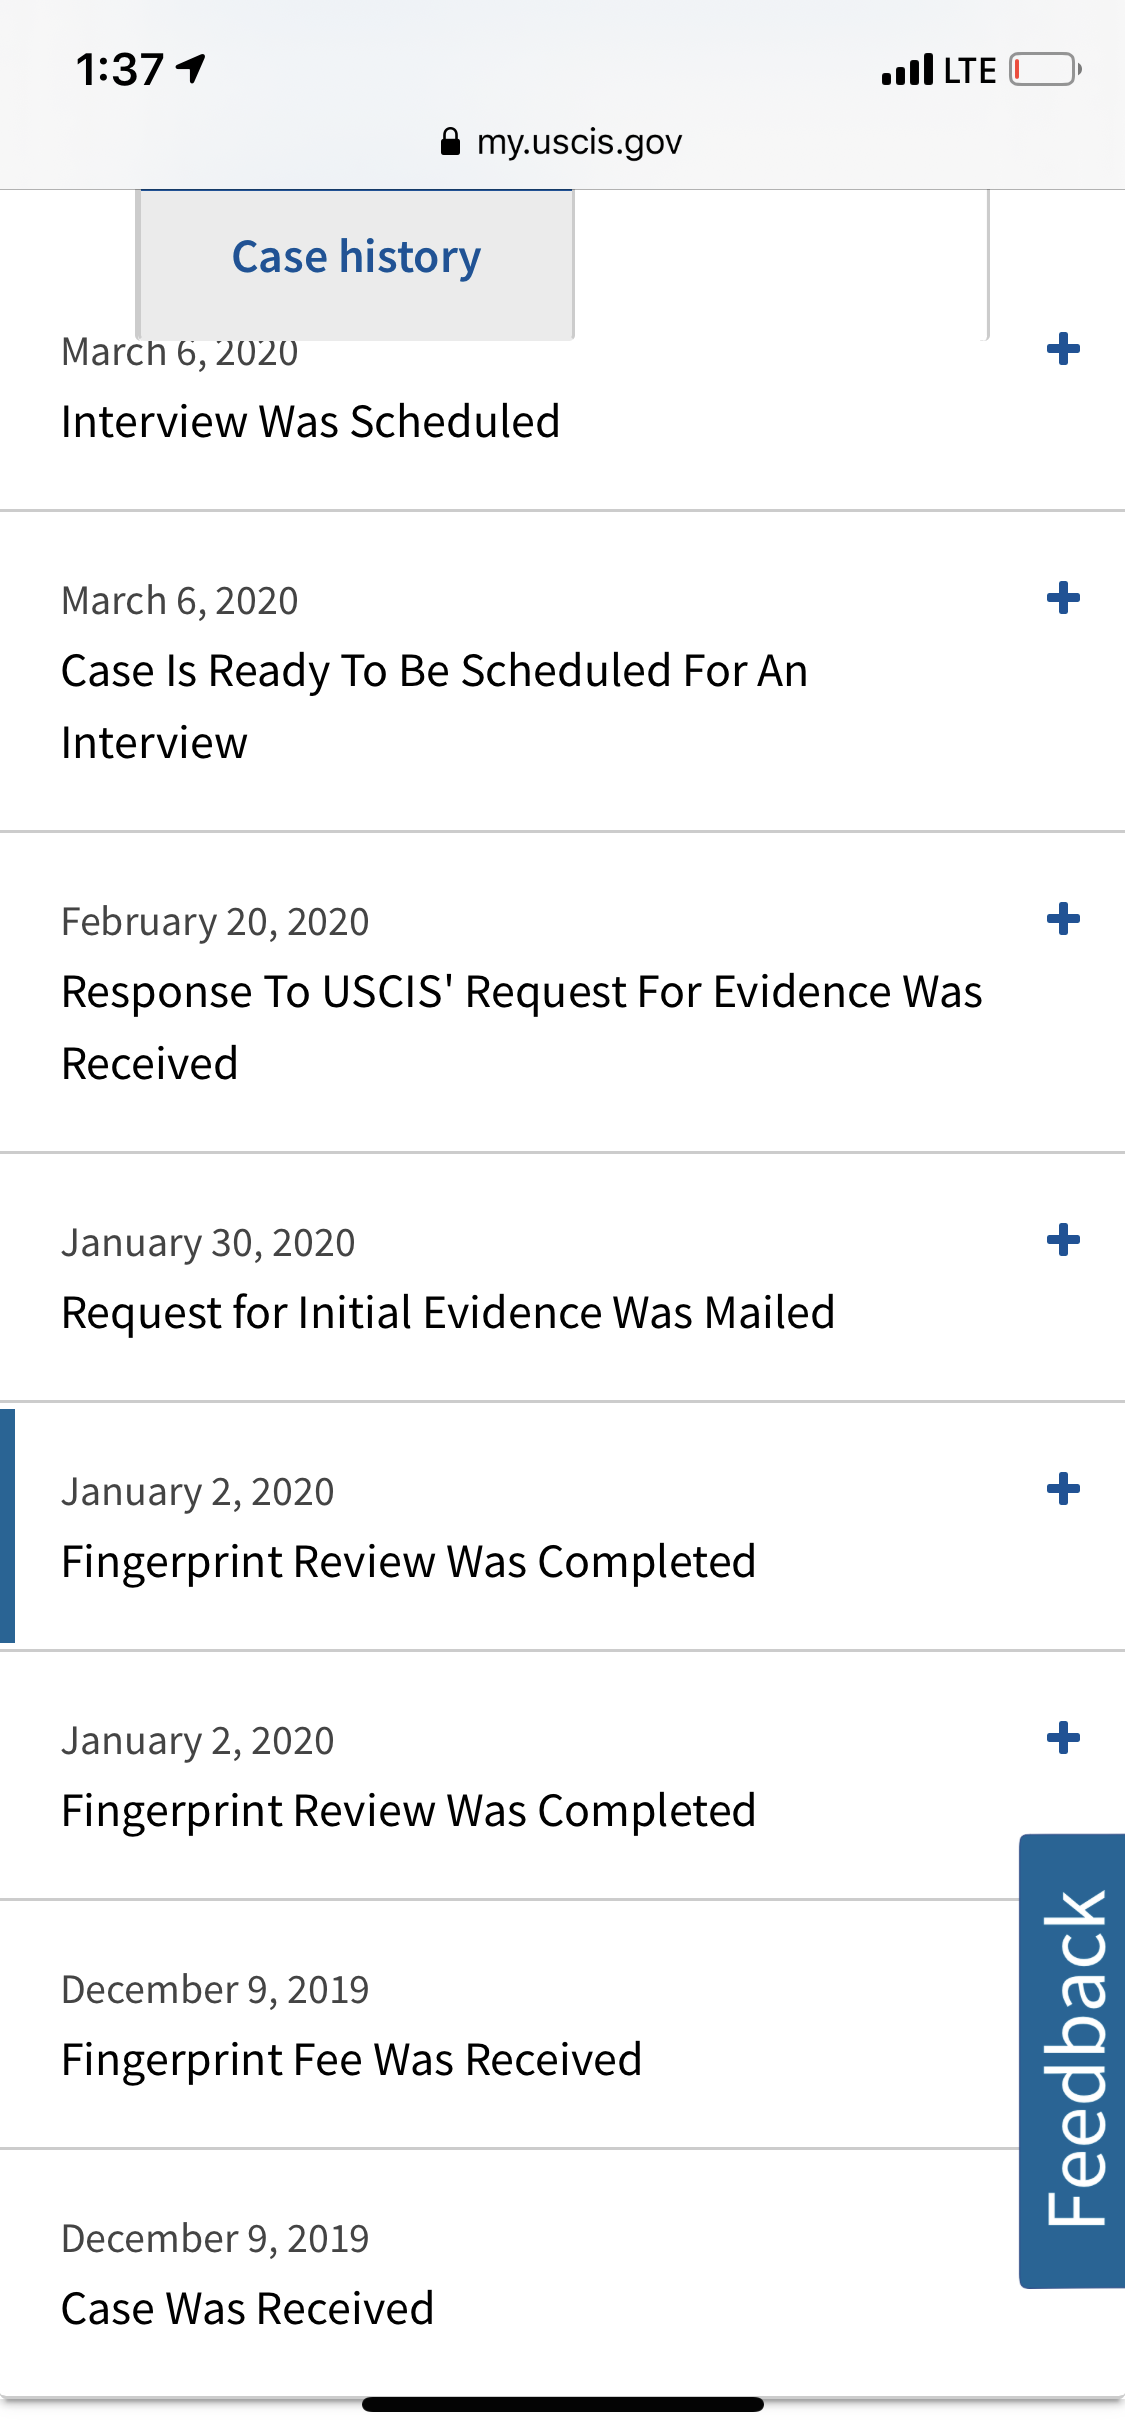Expand second Fingerprint Review Was Completed plus icon
Image resolution: width=1125 pixels, height=2436 pixels.
point(1063,1738)
